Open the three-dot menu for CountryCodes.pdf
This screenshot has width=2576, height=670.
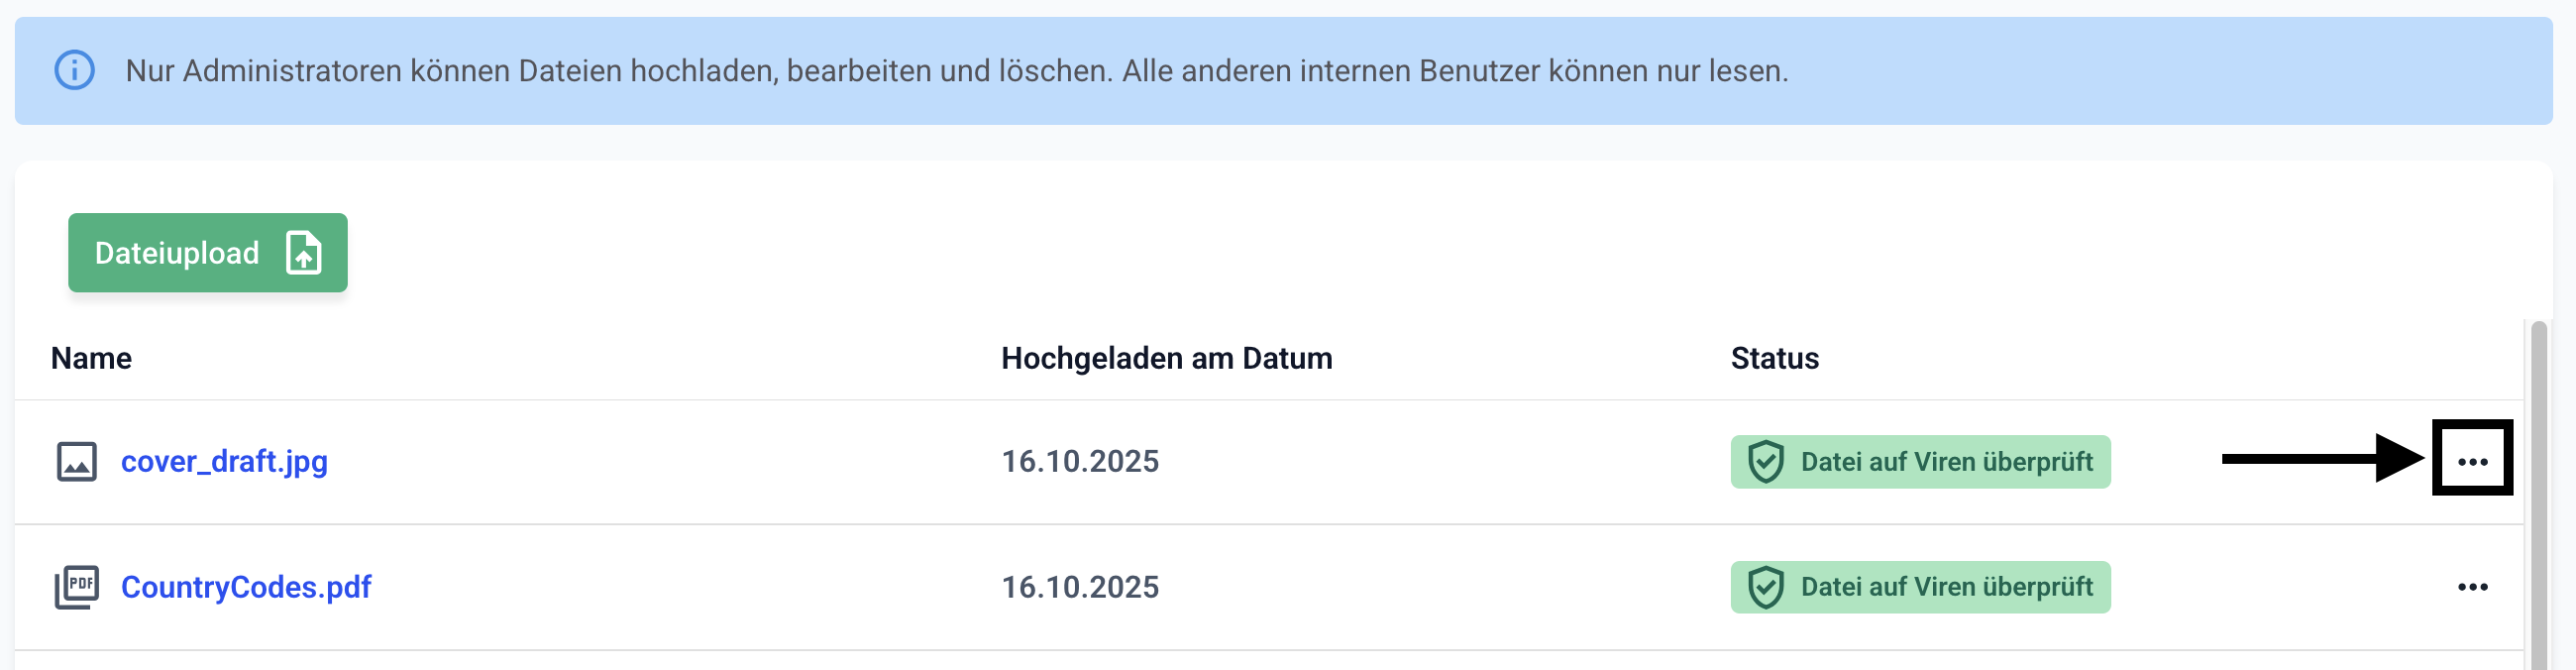point(2472,587)
